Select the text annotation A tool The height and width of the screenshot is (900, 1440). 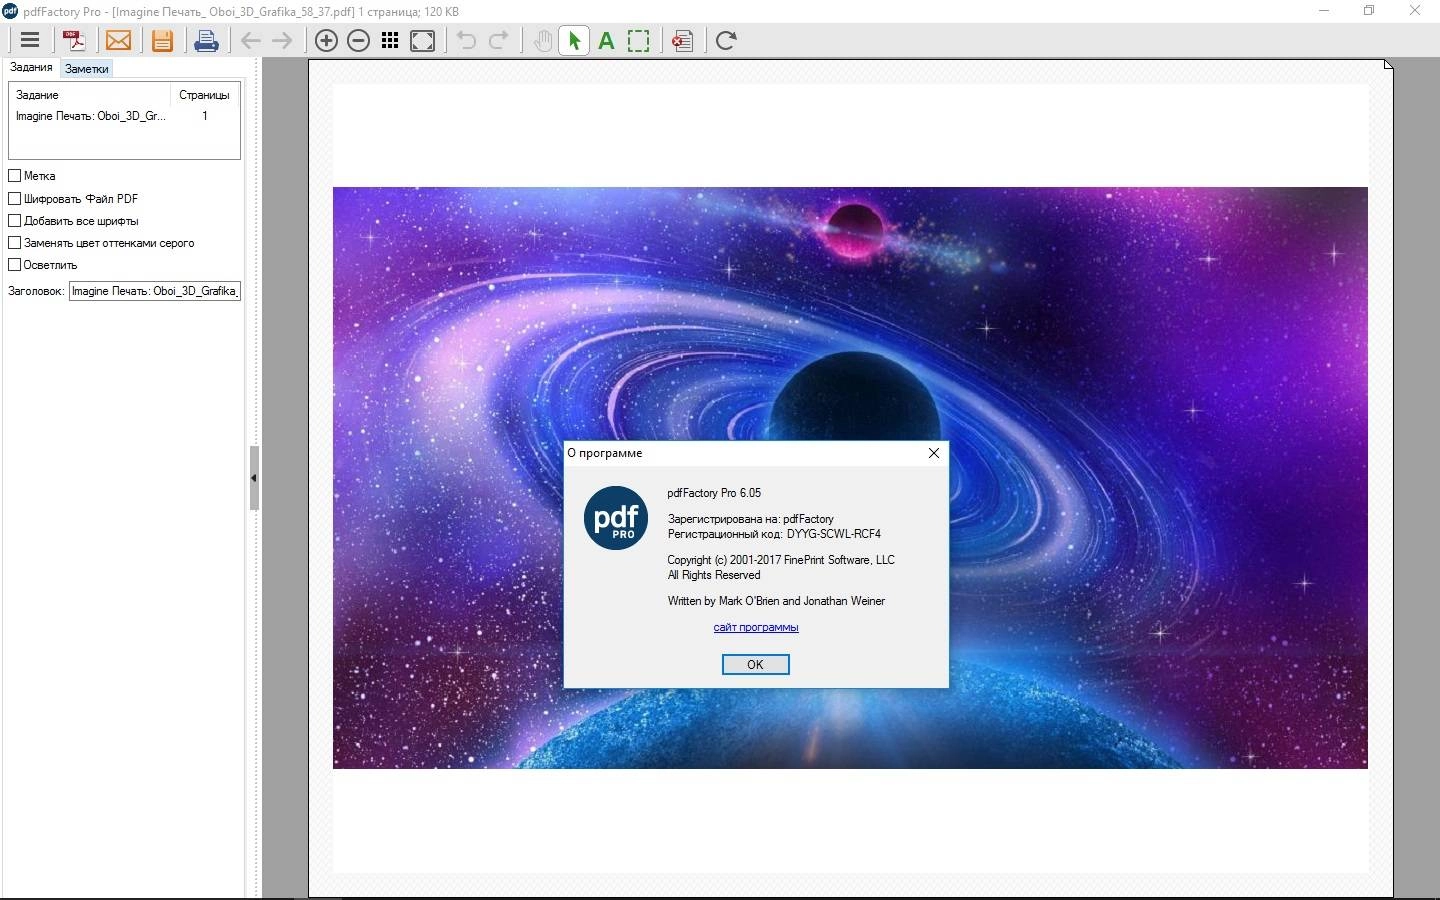(x=606, y=41)
